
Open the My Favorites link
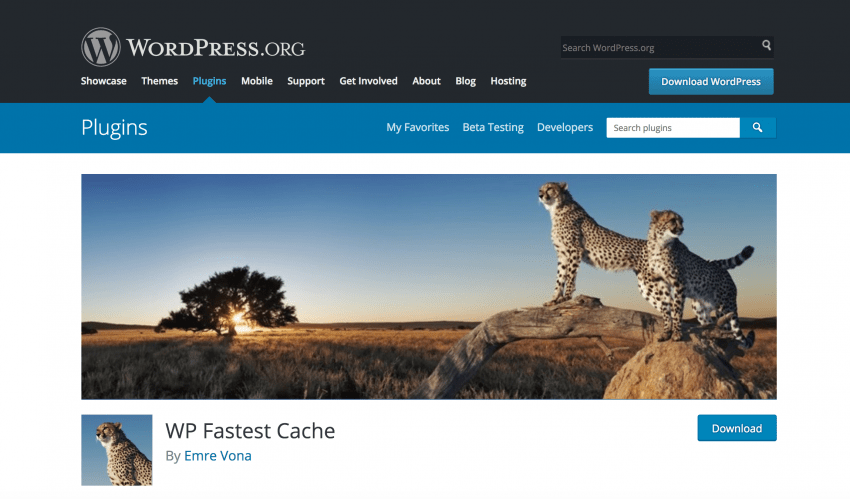417,127
